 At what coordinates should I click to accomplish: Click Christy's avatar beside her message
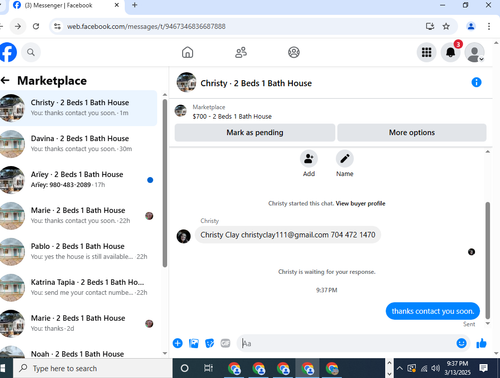183,236
